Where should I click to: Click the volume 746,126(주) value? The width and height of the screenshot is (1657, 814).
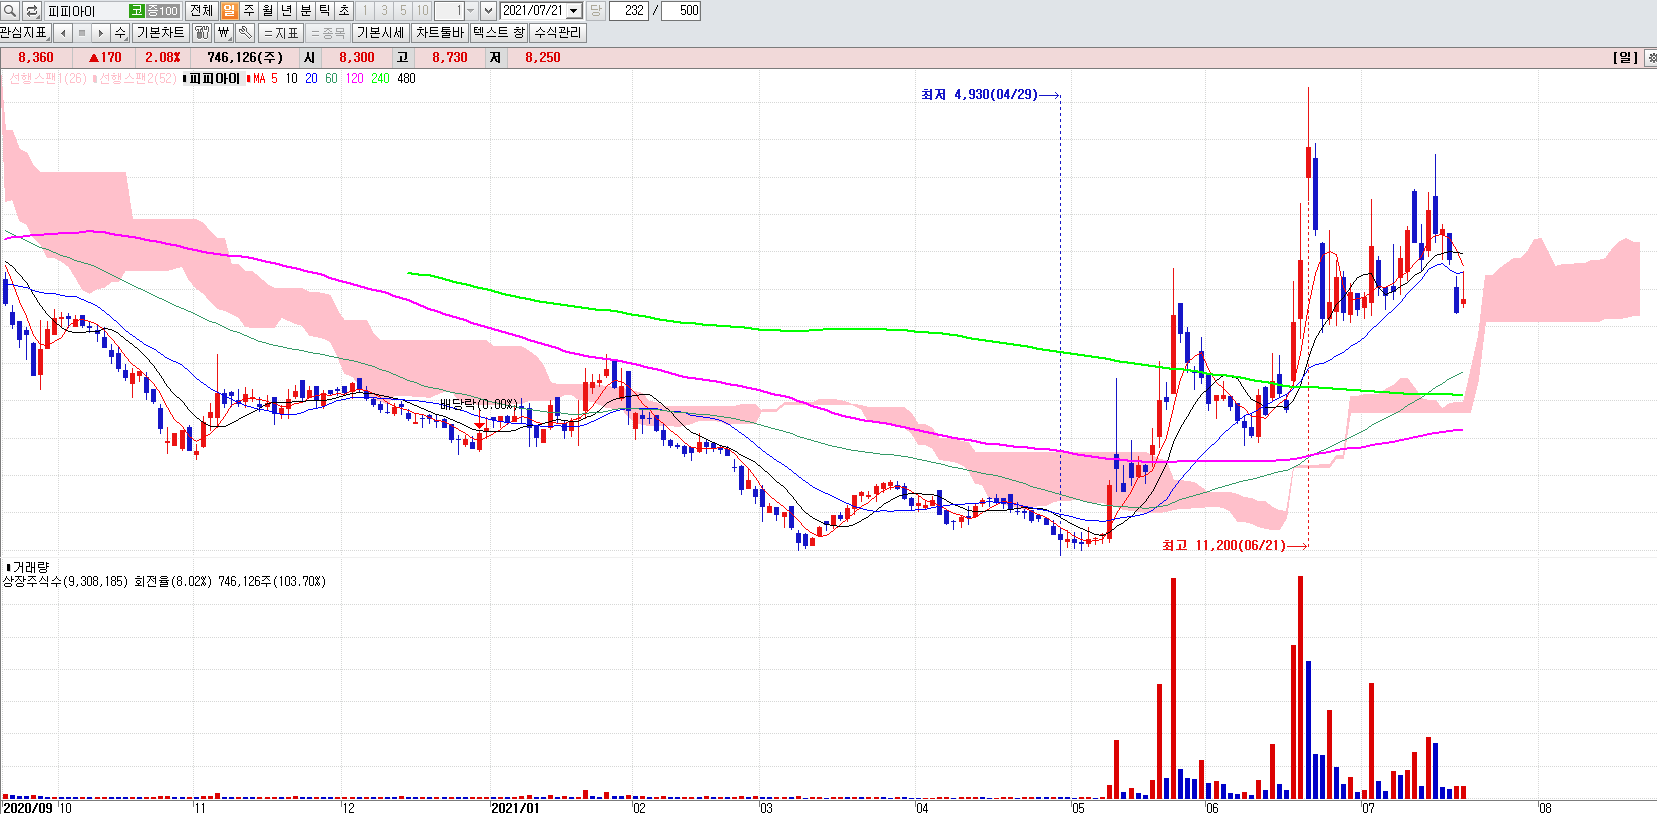245,57
